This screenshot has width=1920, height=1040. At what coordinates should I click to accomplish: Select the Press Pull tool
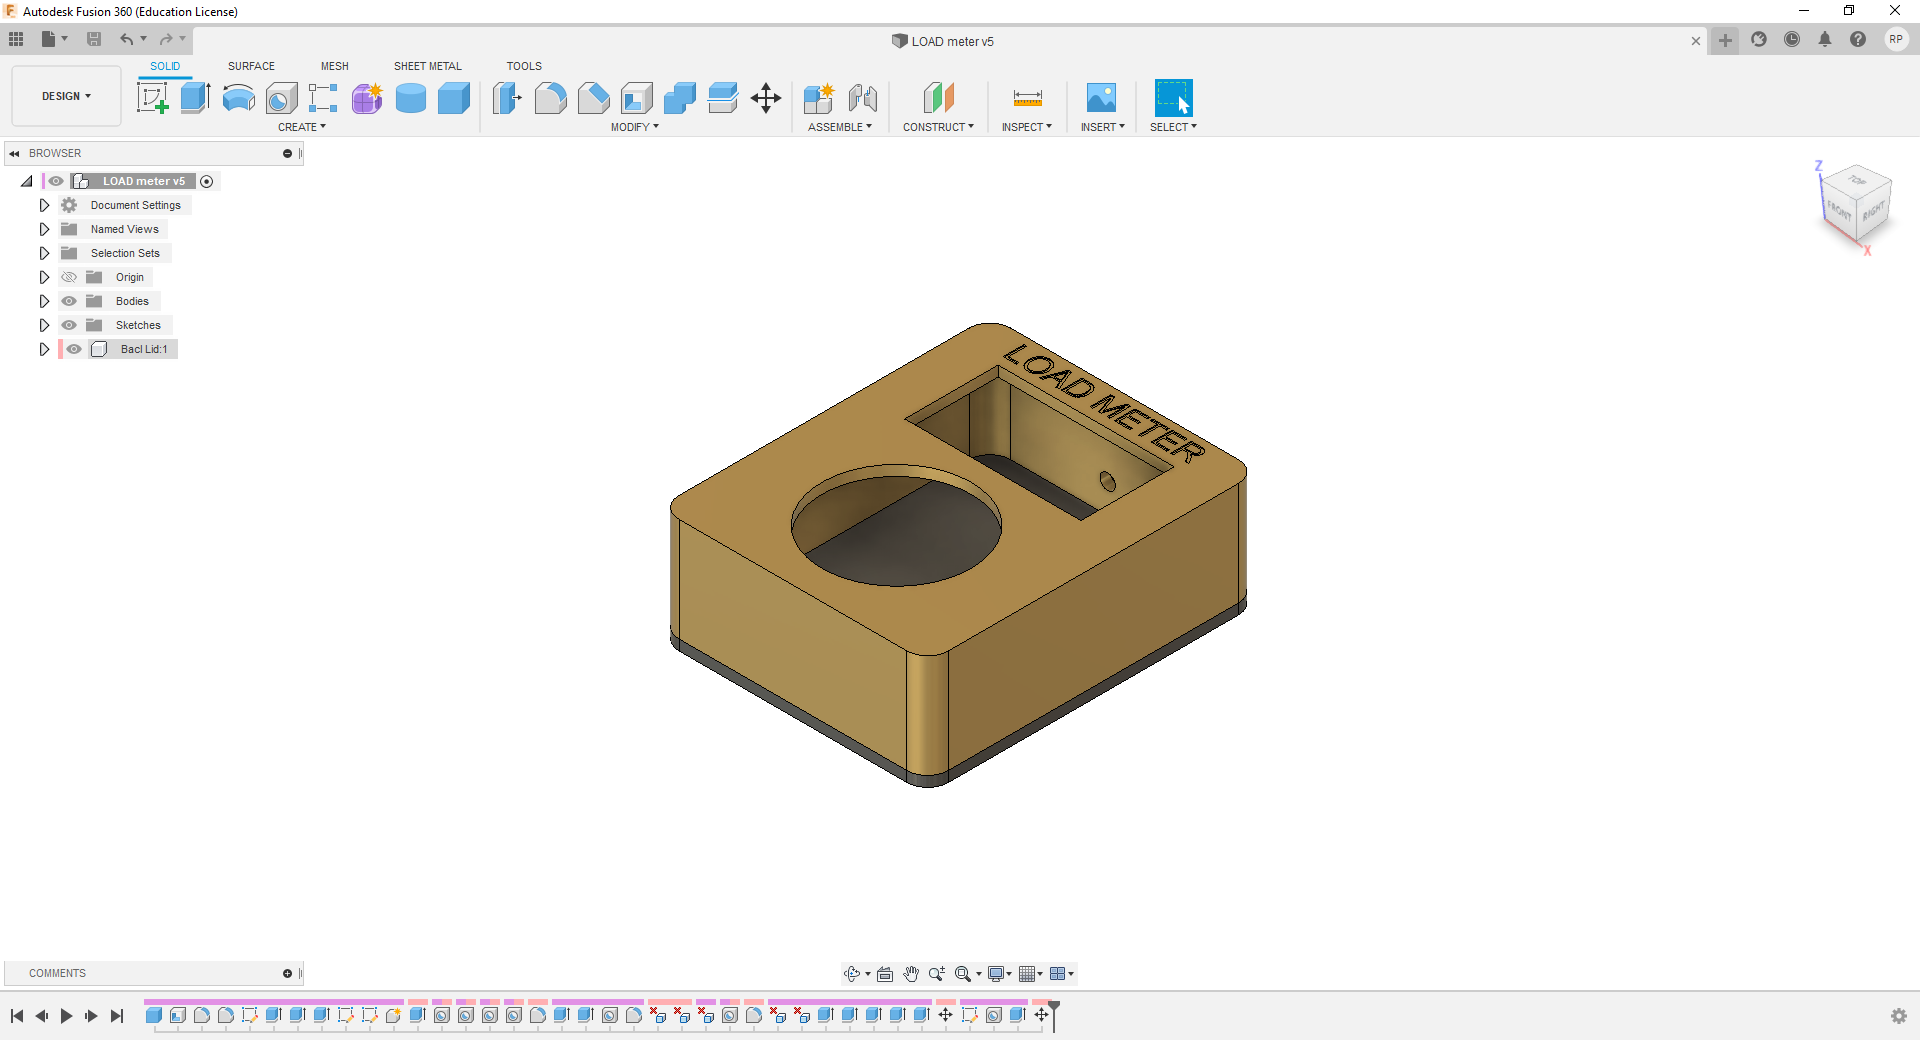pyautogui.click(x=507, y=98)
